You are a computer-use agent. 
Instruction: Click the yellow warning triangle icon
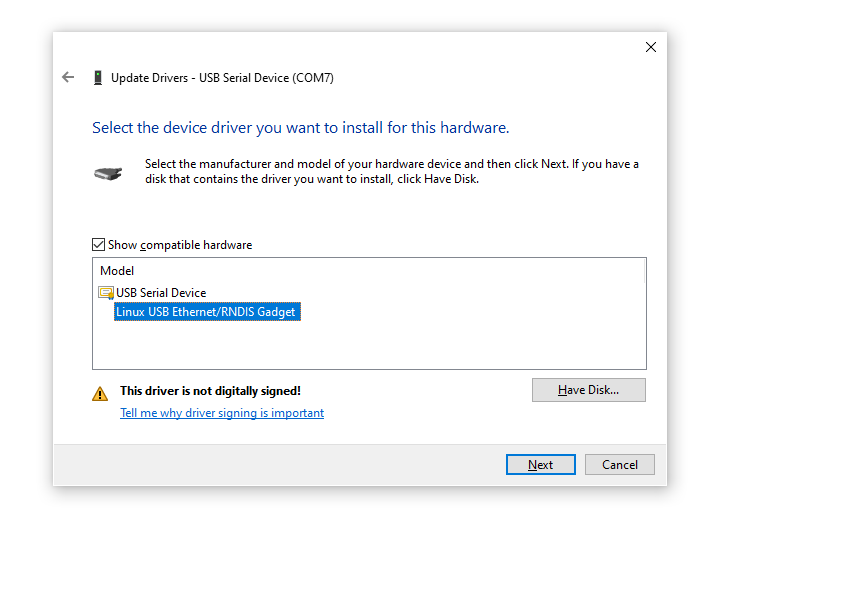tap(100, 394)
